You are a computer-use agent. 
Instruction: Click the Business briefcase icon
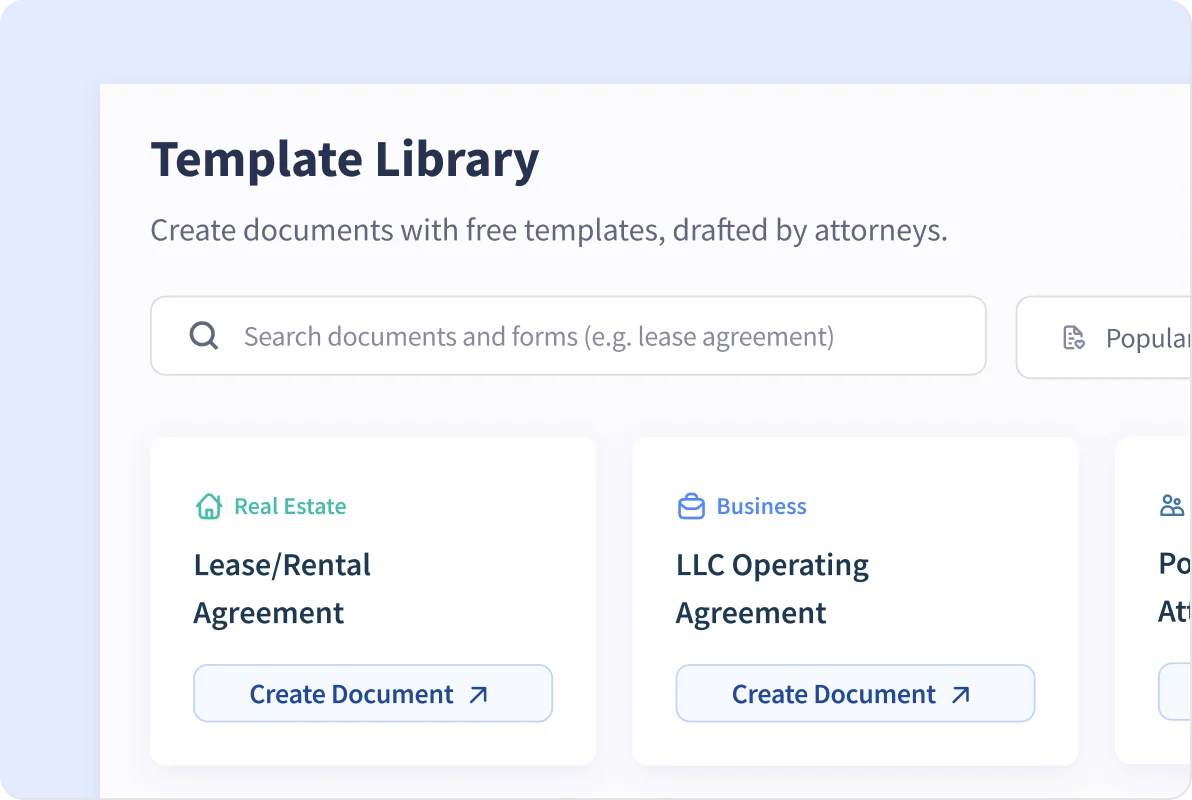(691, 507)
